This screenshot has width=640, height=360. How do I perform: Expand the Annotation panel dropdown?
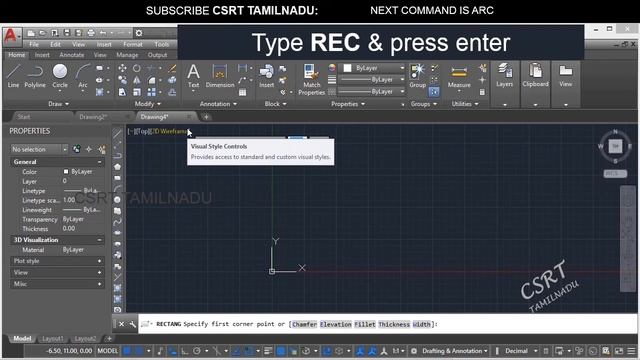click(218, 104)
